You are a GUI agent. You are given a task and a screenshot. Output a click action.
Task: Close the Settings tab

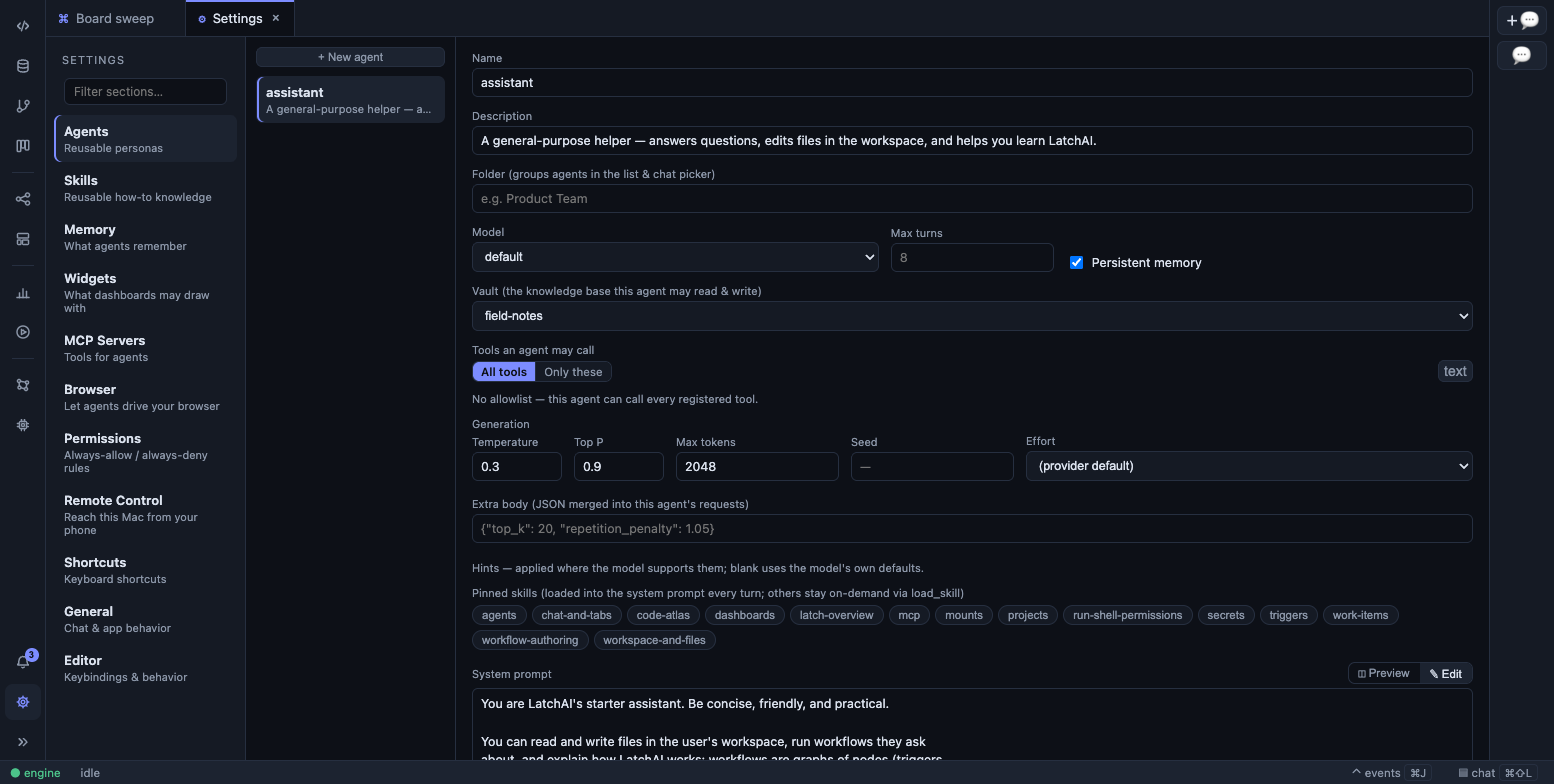276,18
